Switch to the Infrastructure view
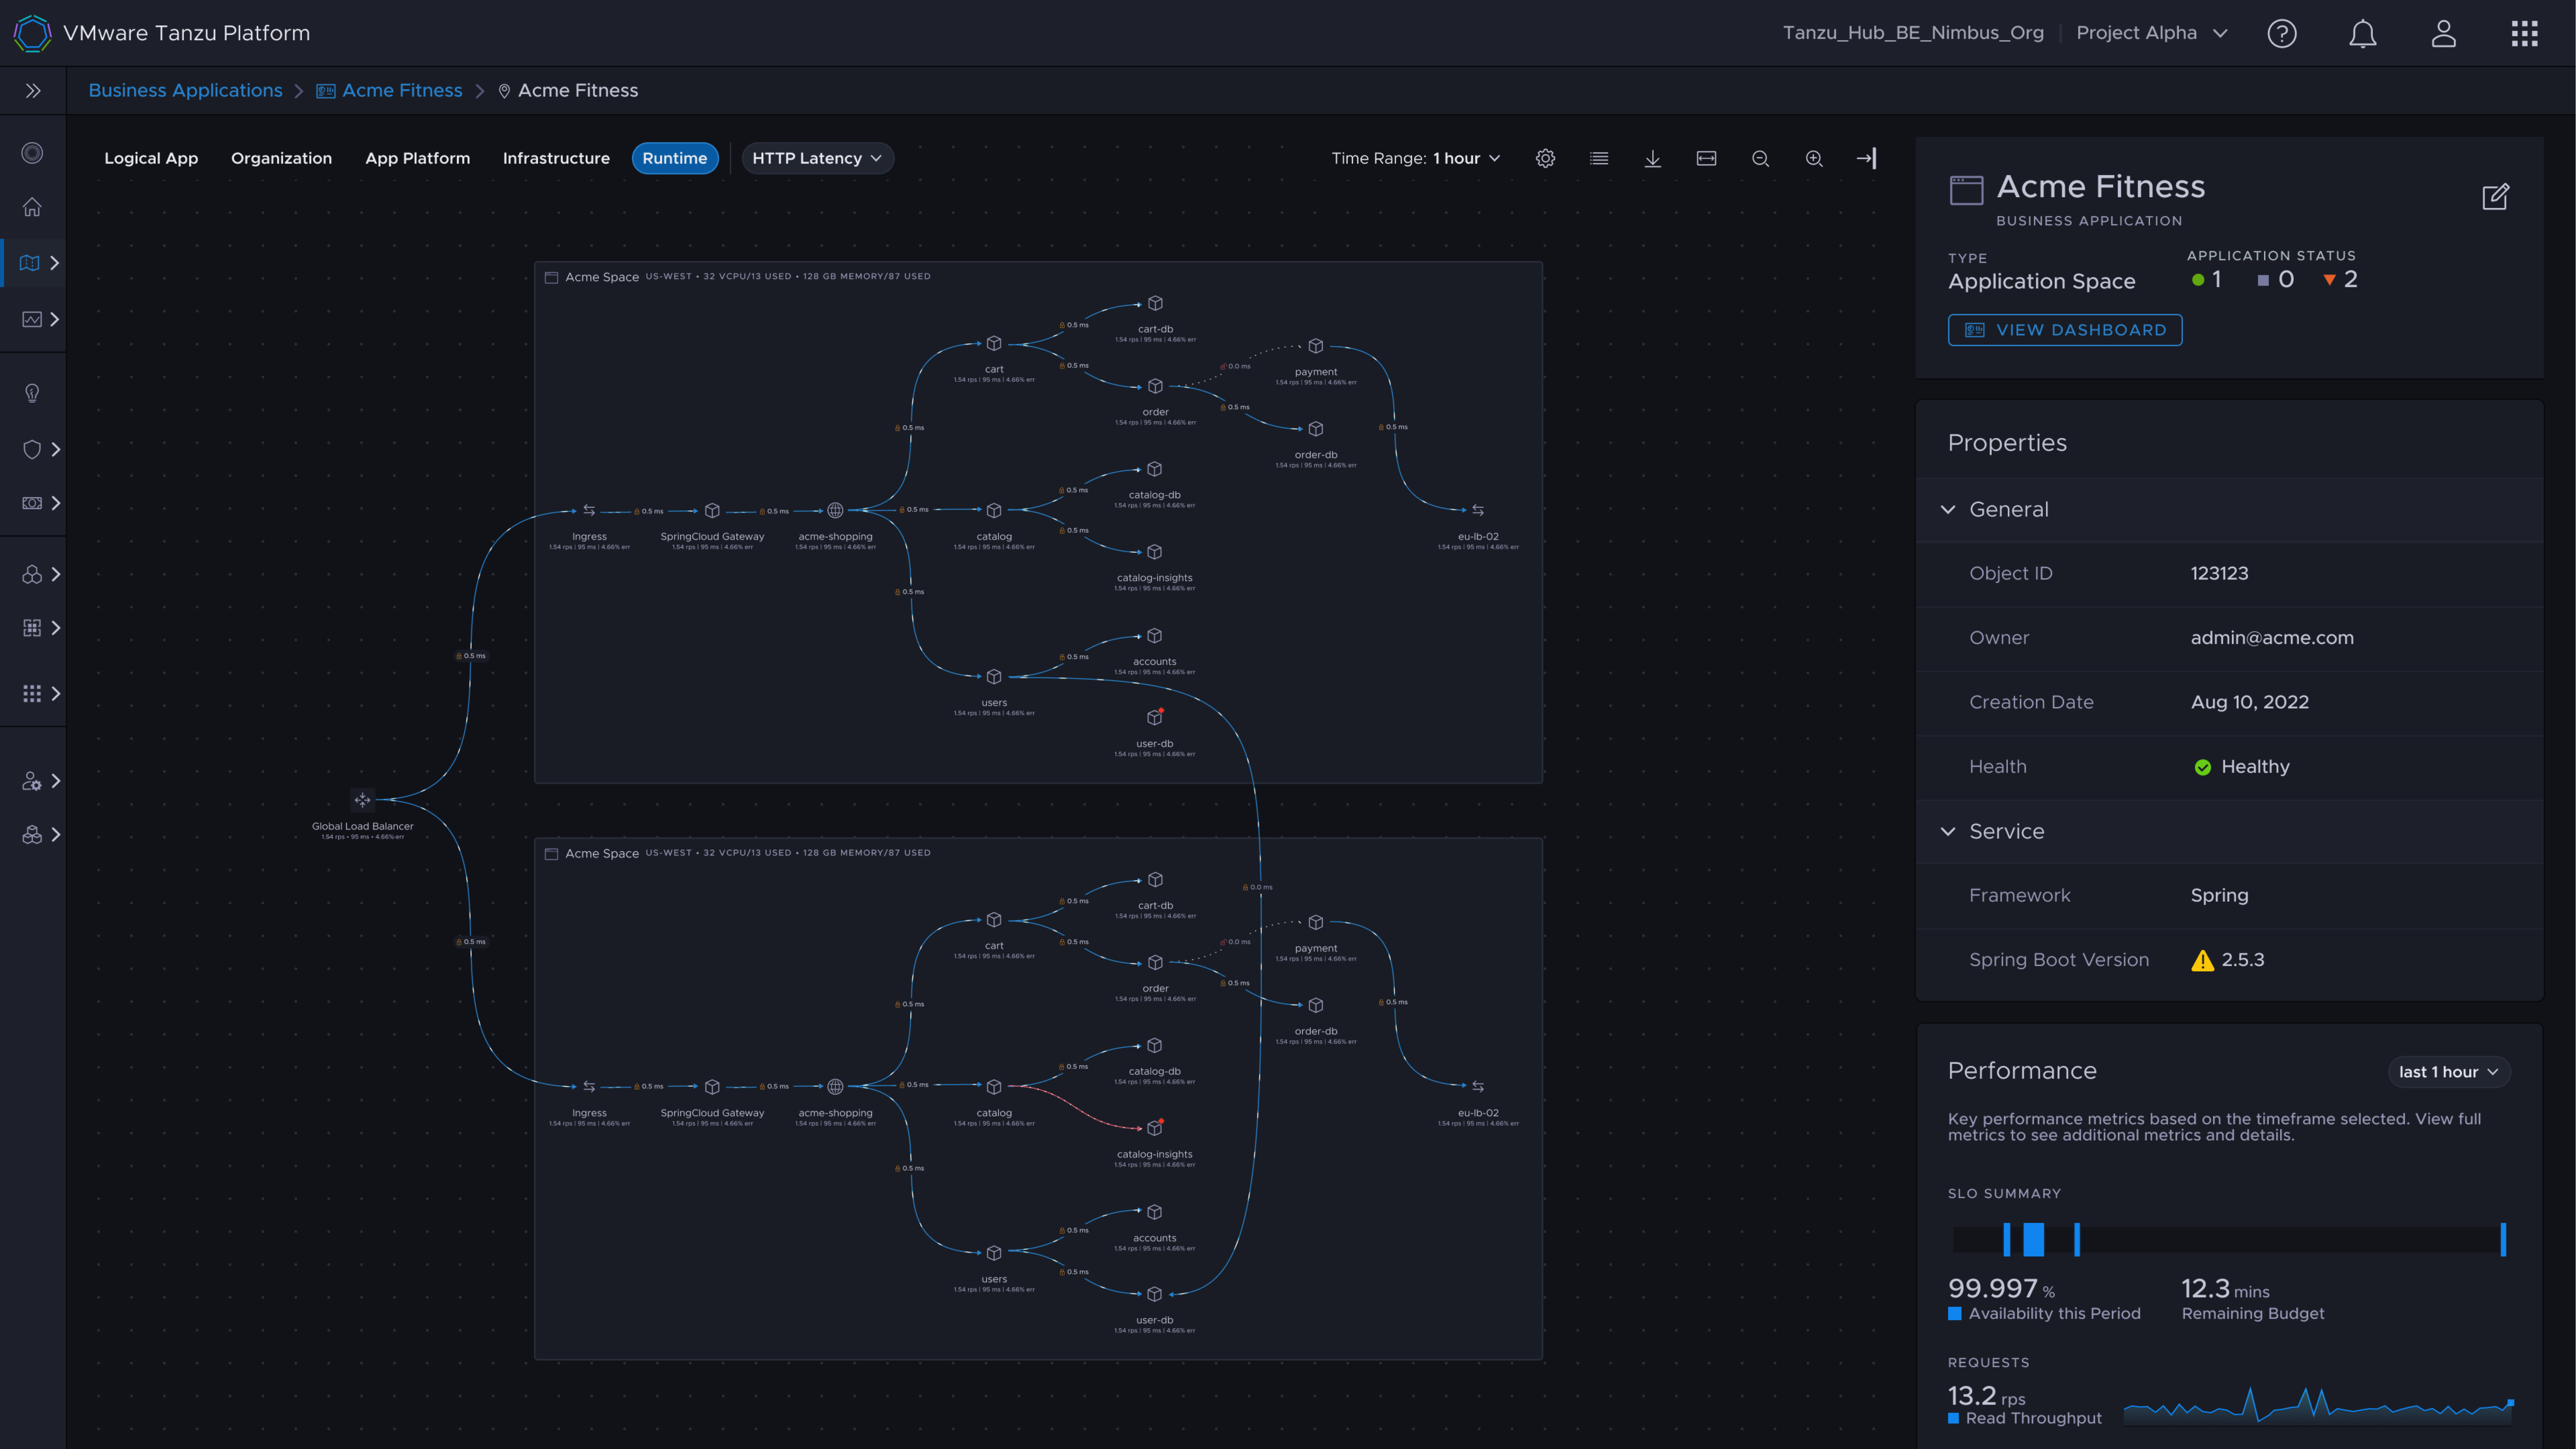The image size is (2576, 1449). (556, 158)
